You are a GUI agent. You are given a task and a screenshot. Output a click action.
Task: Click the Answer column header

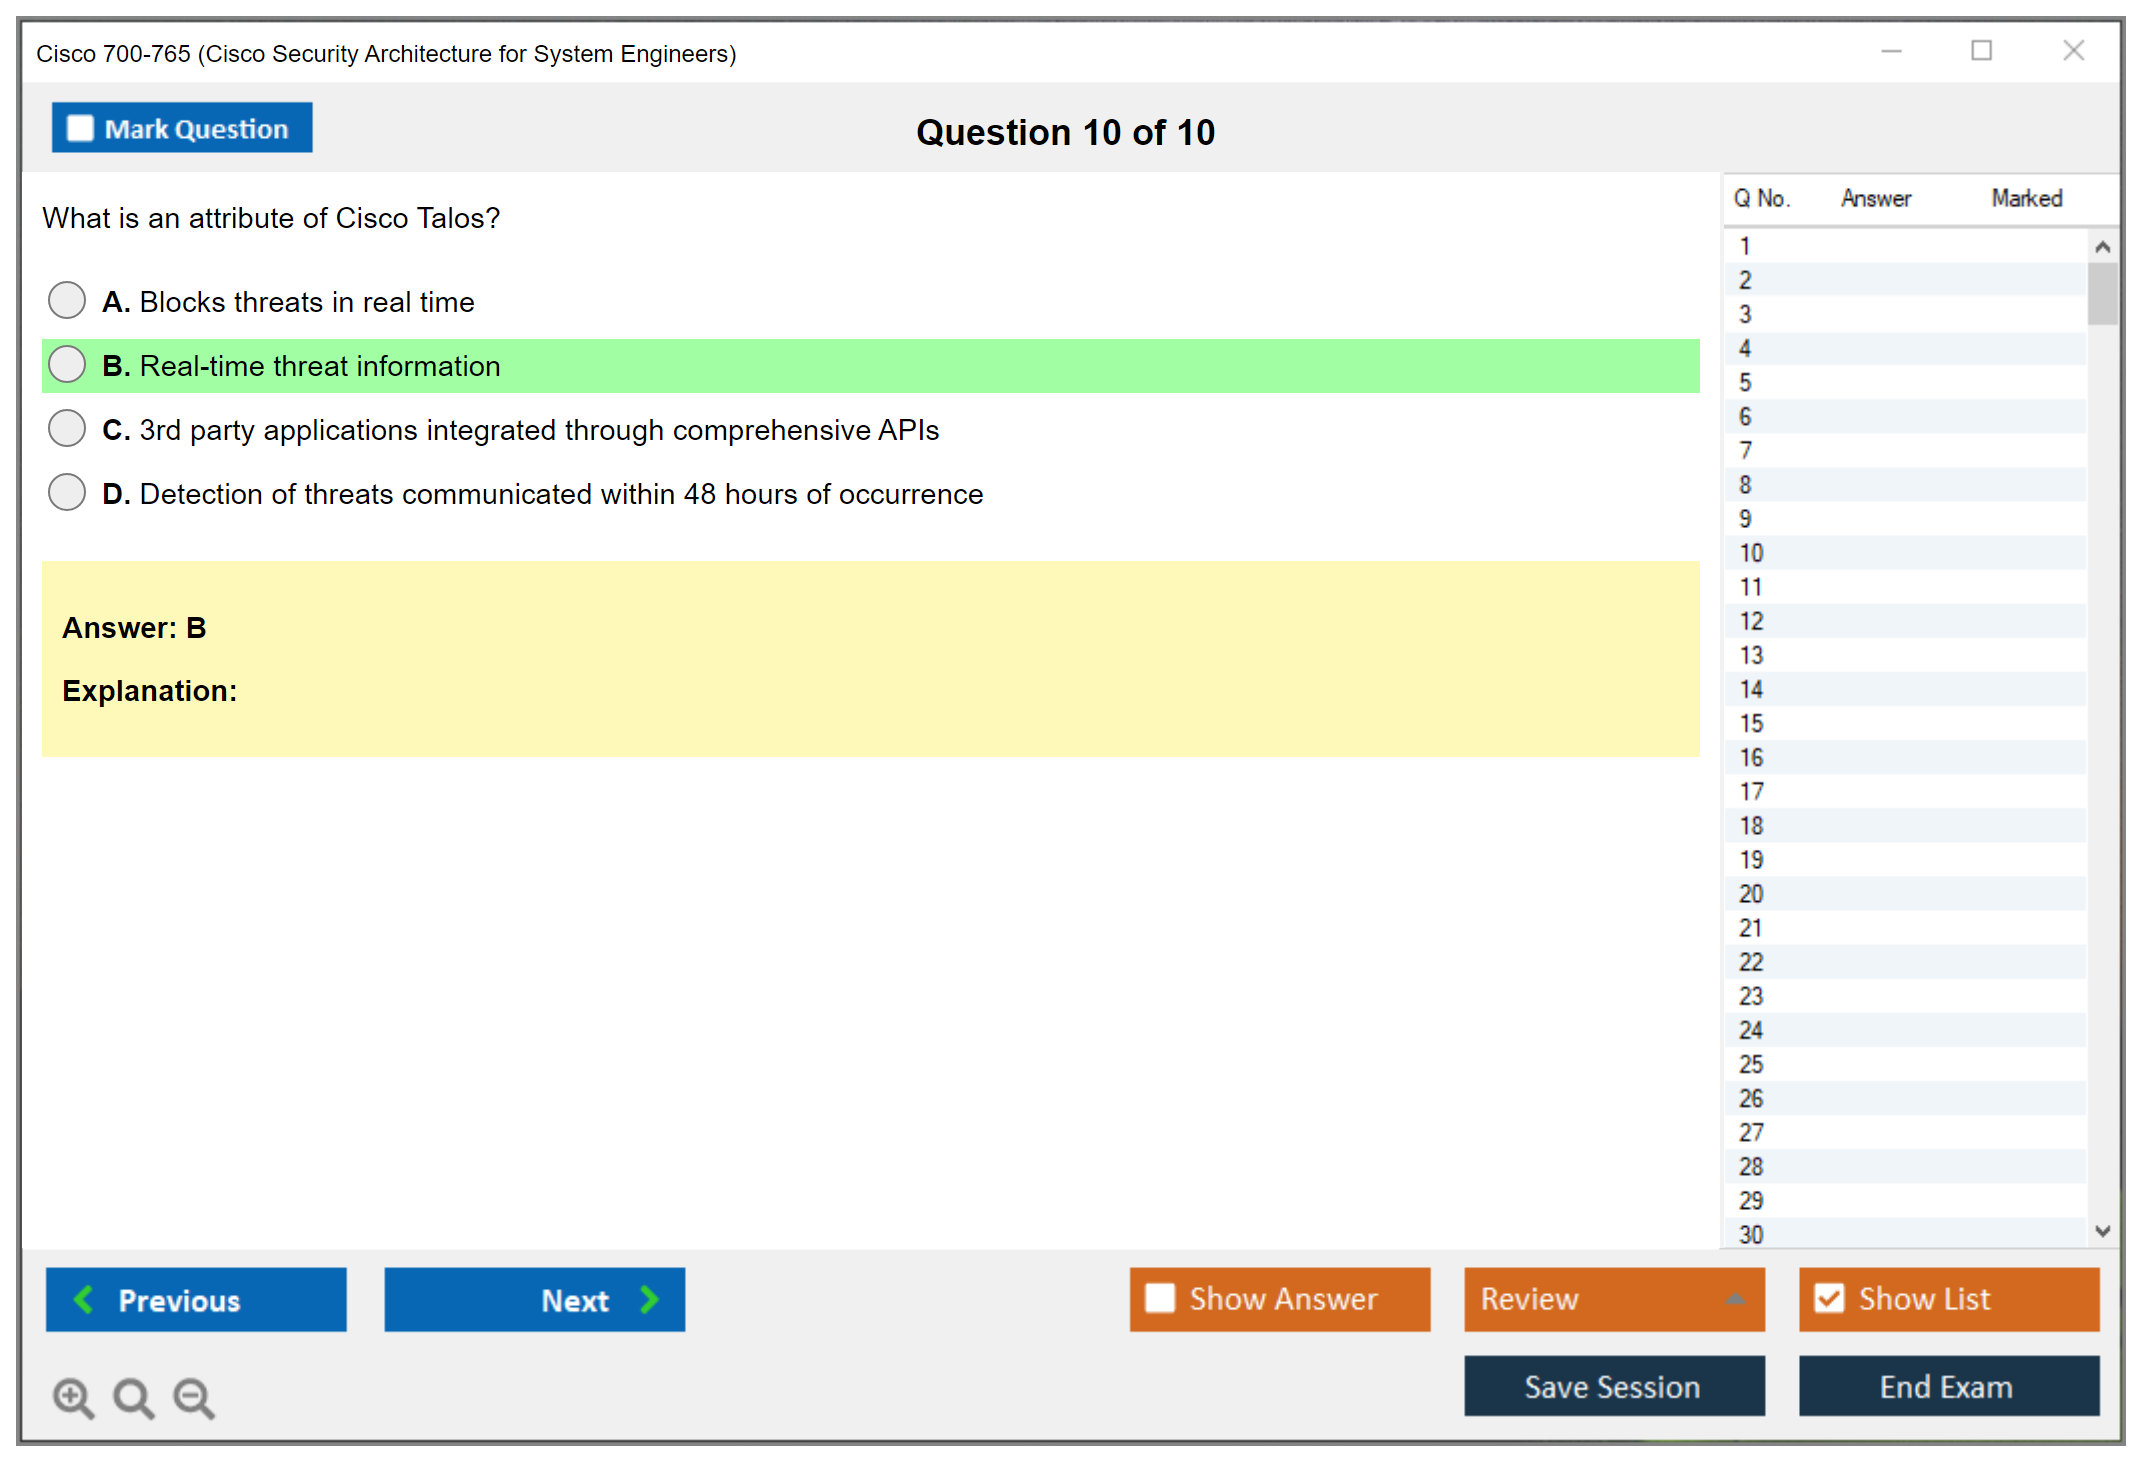coord(1875,198)
